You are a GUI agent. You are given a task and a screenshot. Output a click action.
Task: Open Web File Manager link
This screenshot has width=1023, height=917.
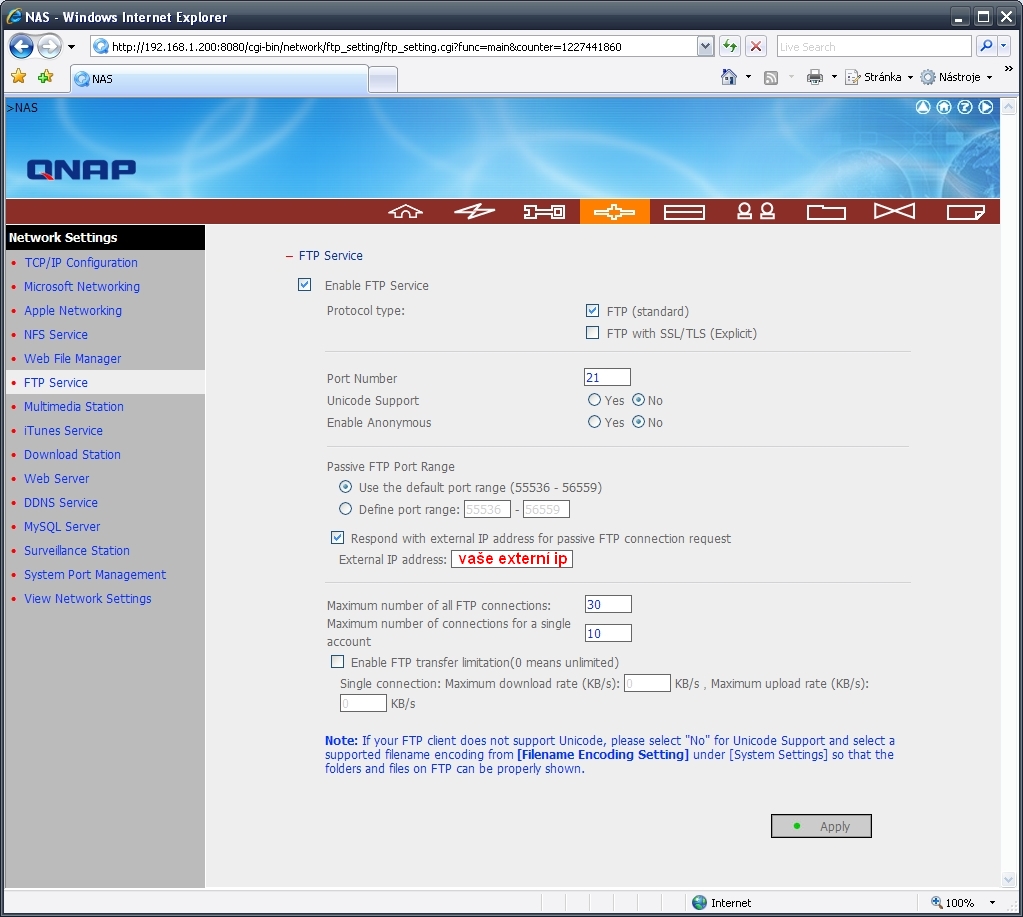[72, 359]
